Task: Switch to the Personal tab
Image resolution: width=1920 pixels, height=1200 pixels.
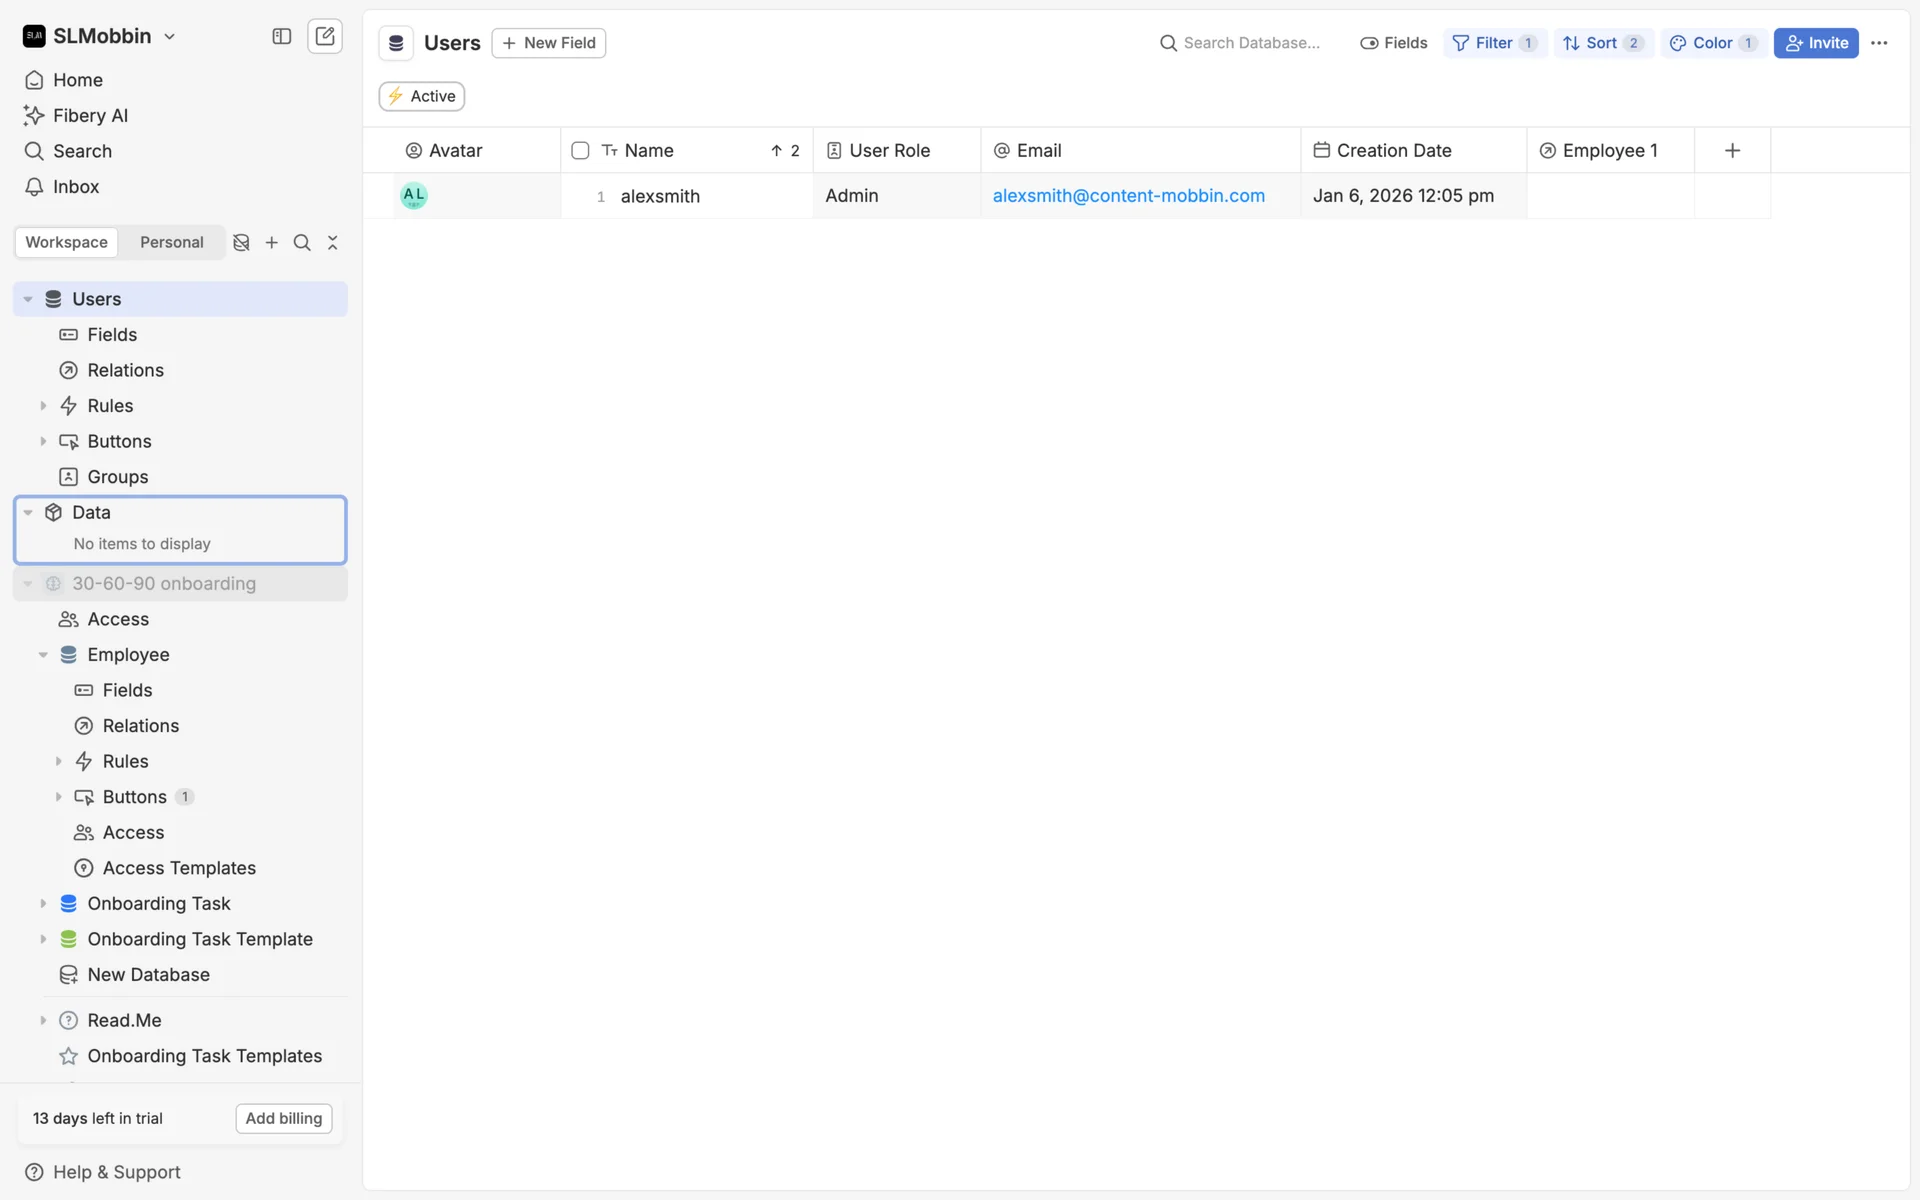Action: click(171, 242)
